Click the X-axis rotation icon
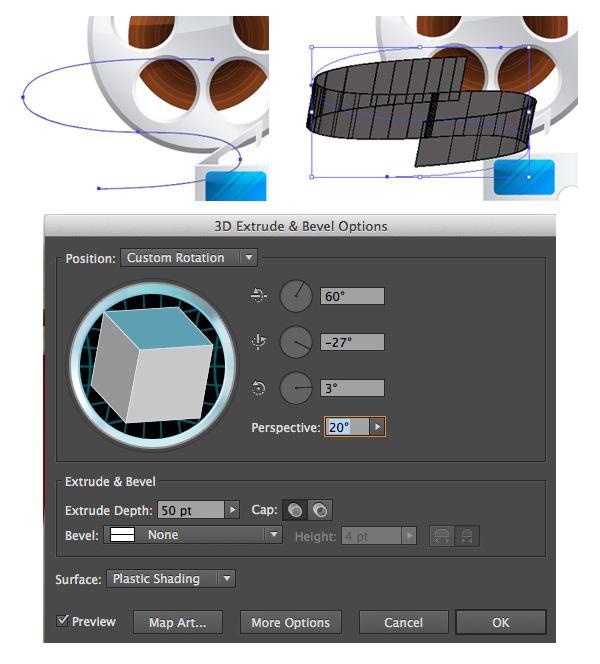Viewport: 600px width, 664px height. coord(259,295)
